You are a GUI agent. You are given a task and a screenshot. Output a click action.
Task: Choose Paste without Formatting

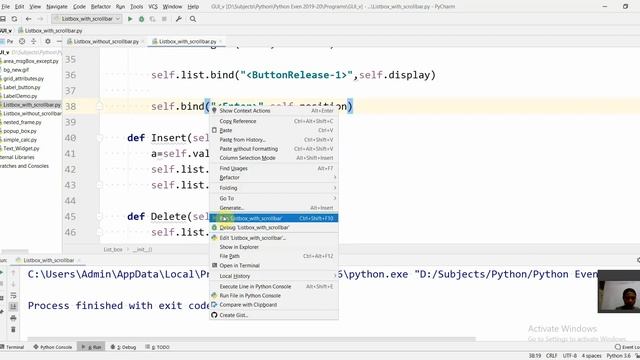click(273, 149)
